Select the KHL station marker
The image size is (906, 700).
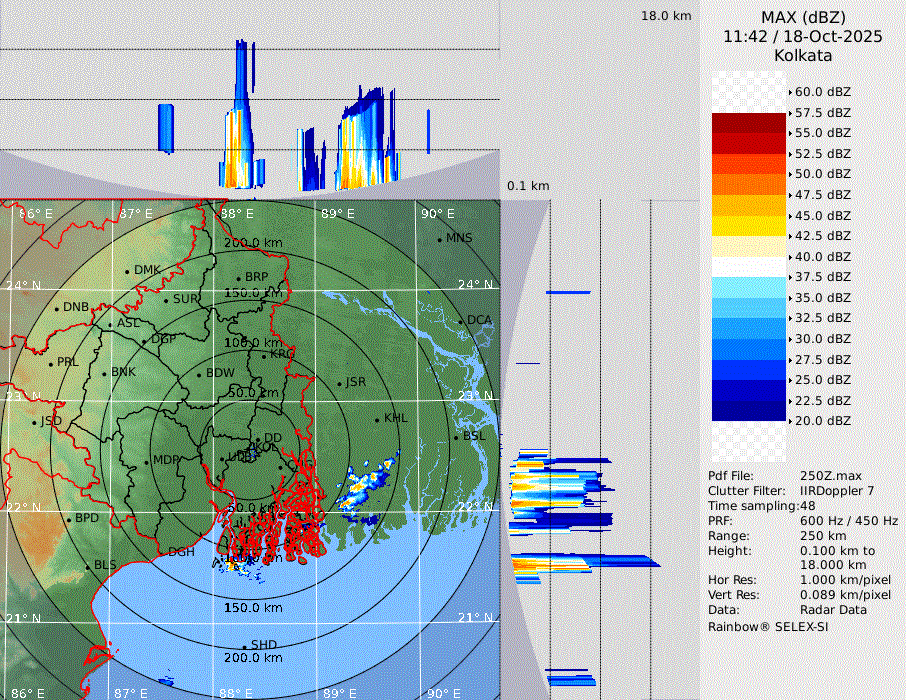point(377,419)
